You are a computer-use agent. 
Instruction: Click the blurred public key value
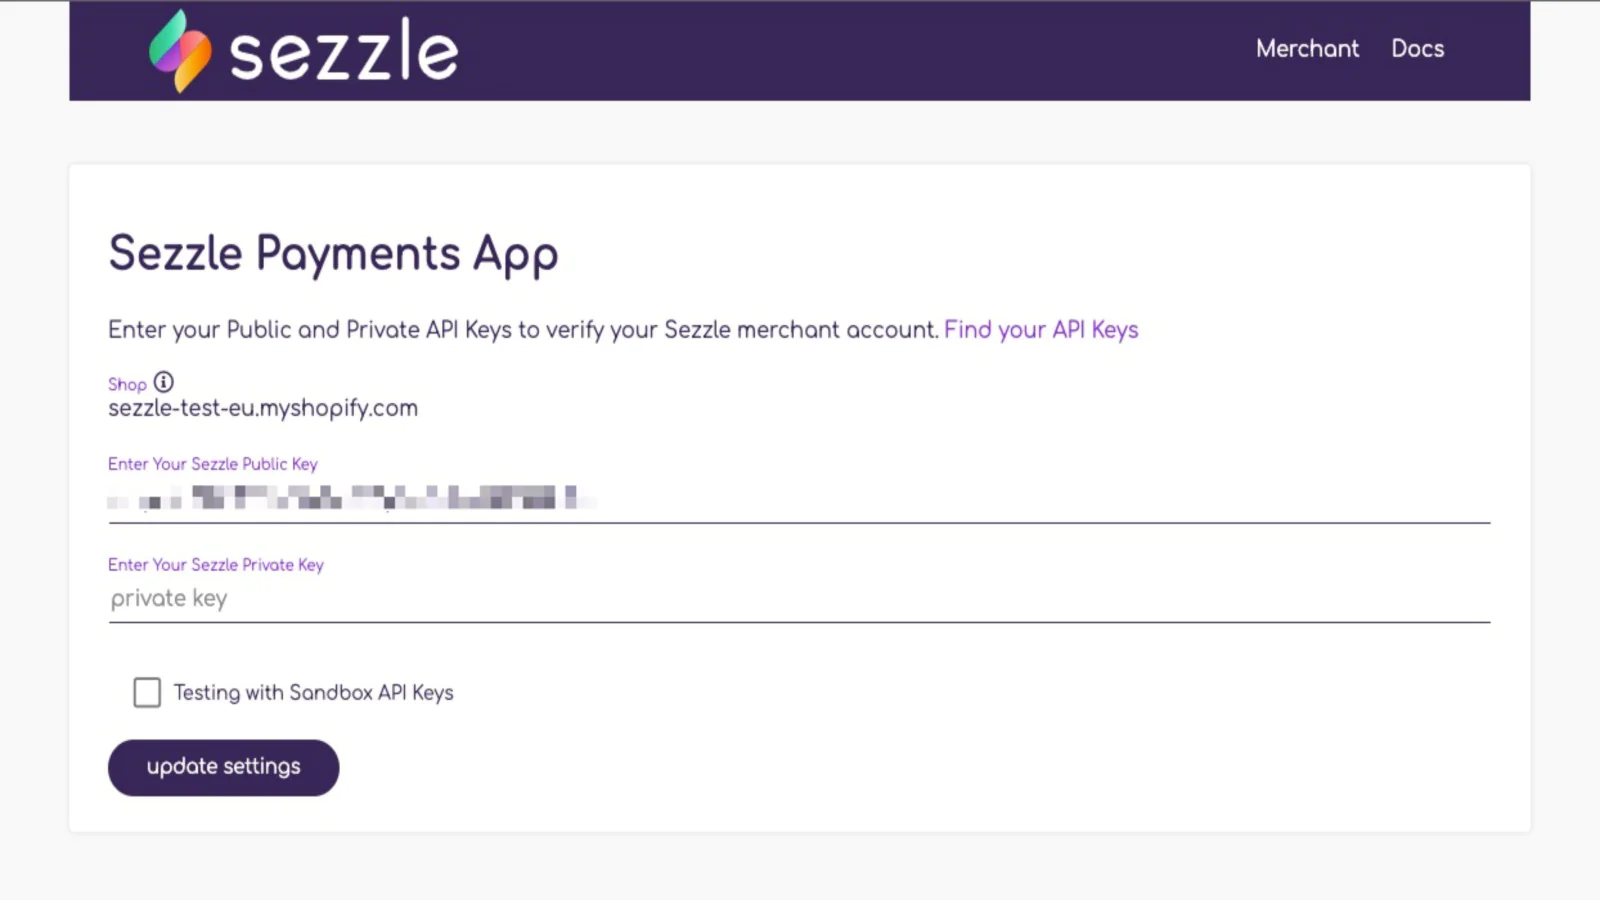(x=352, y=497)
